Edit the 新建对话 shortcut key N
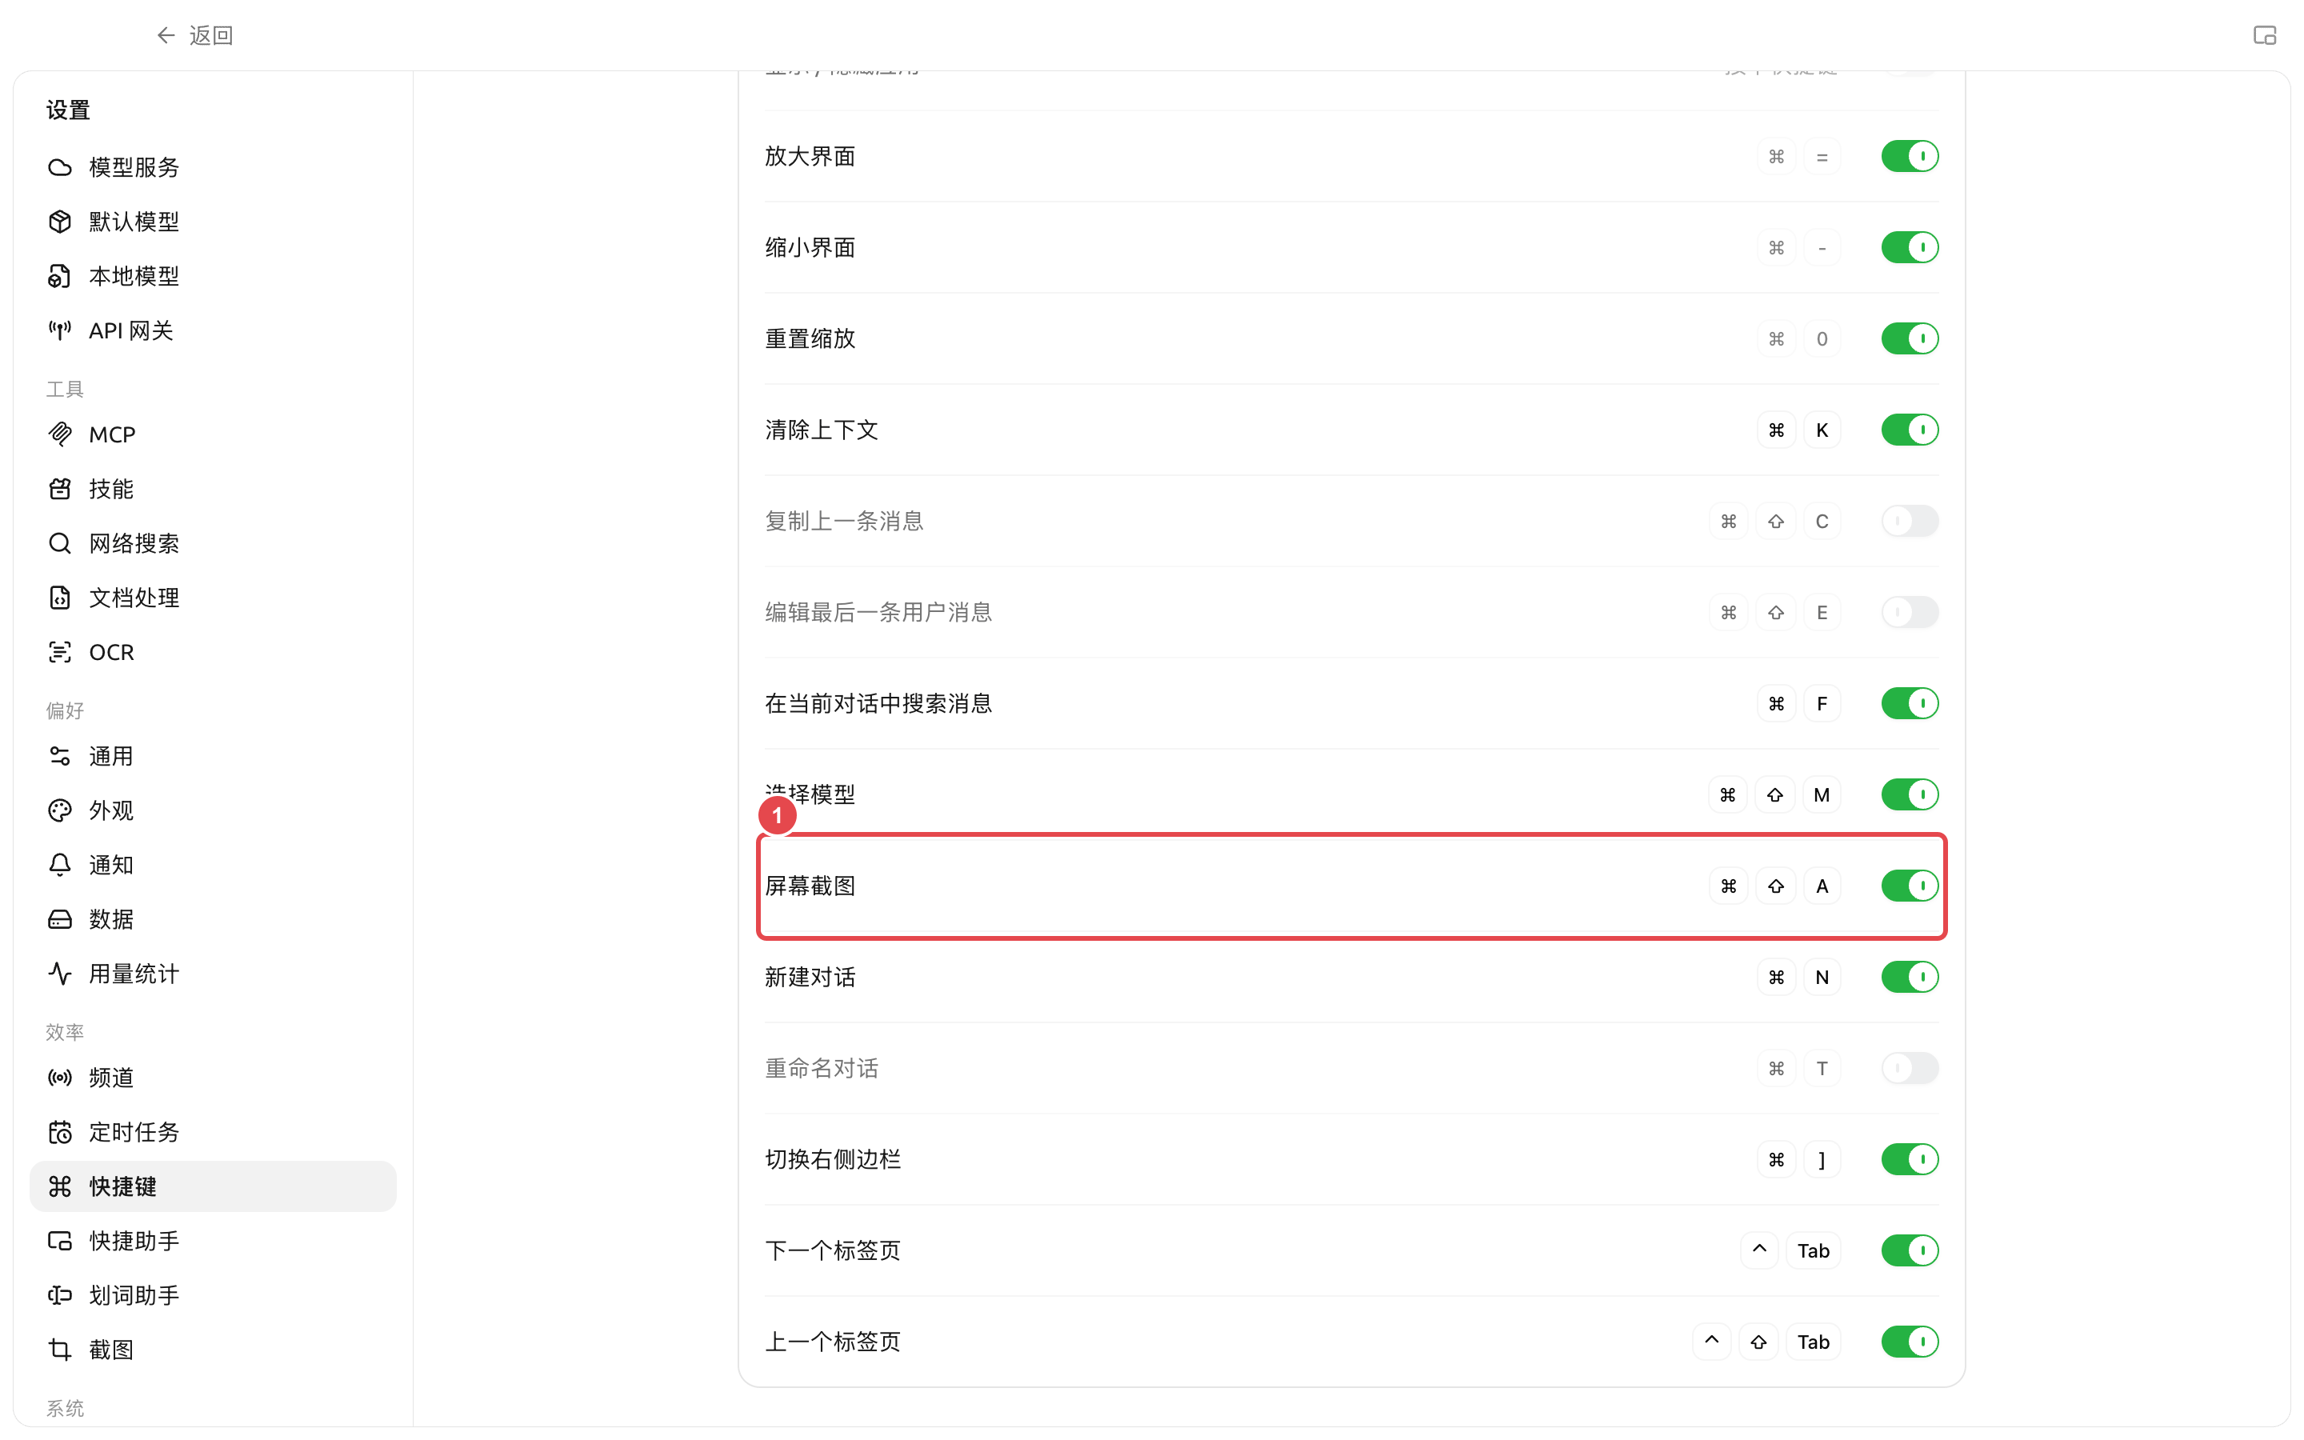The height and width of the screenshot is (1440, 2304). click(x=1822, y=977)
